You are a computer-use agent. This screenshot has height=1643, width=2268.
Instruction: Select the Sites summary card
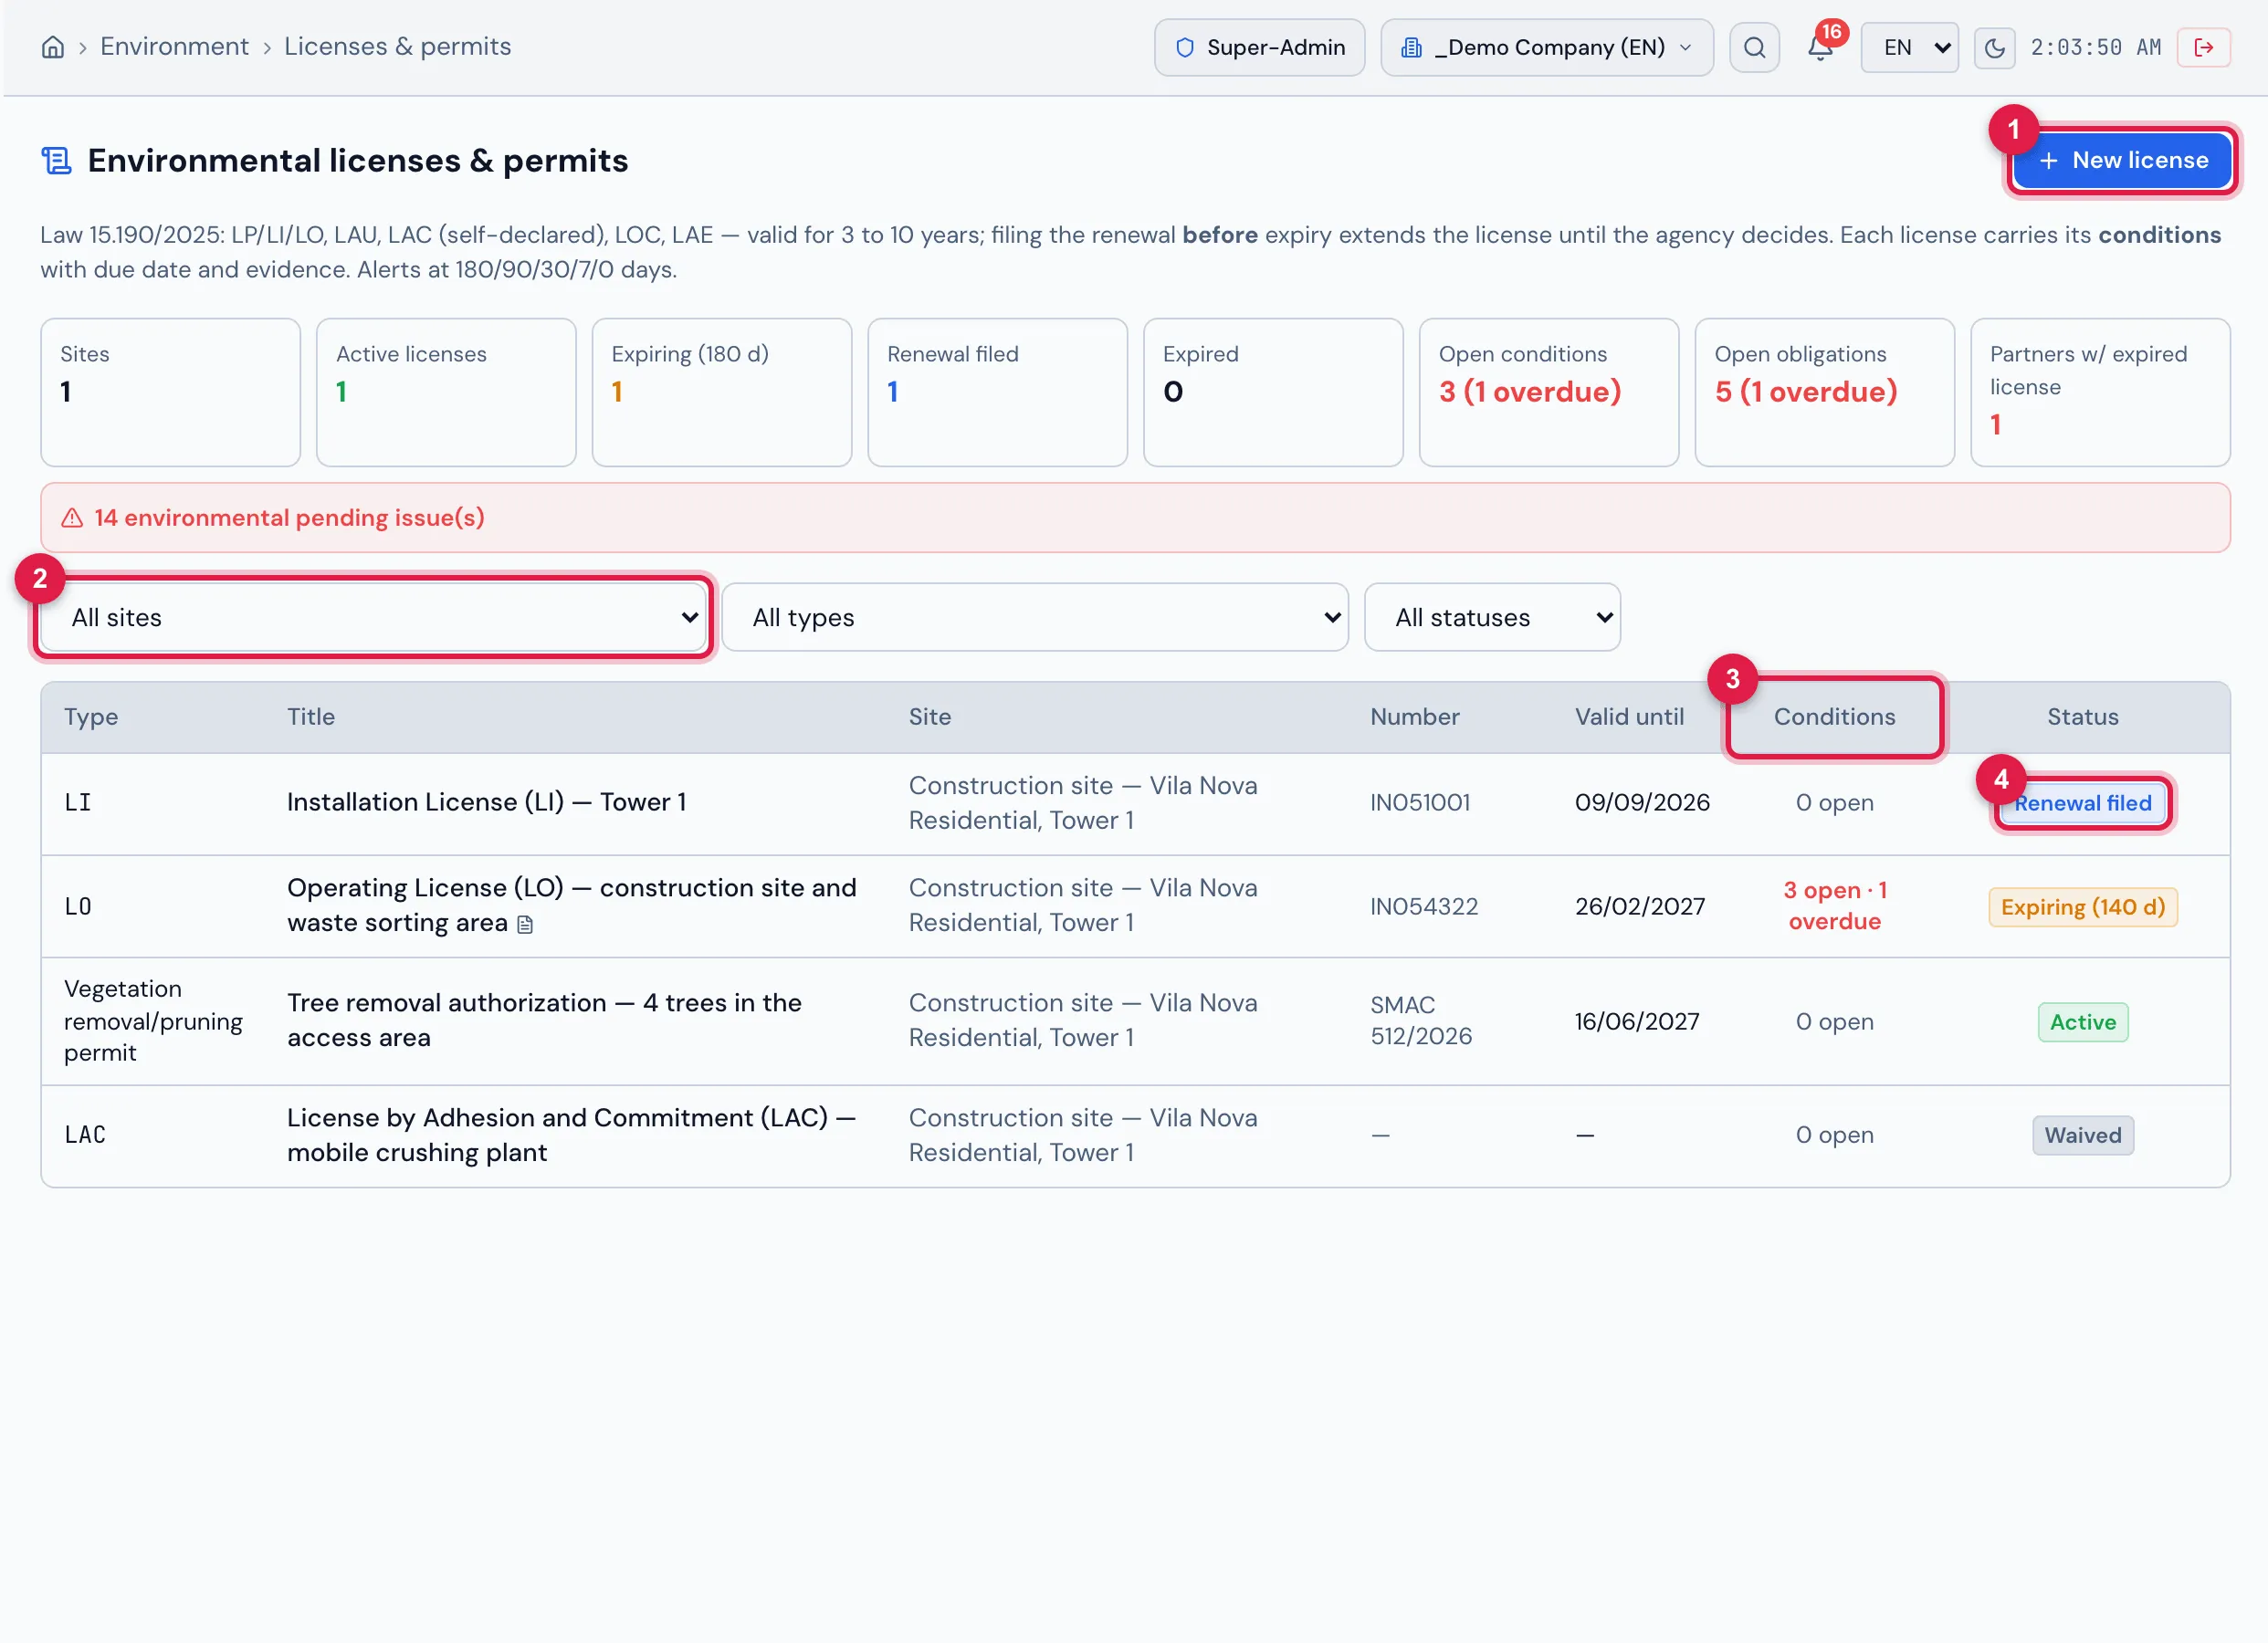point(171,392)
